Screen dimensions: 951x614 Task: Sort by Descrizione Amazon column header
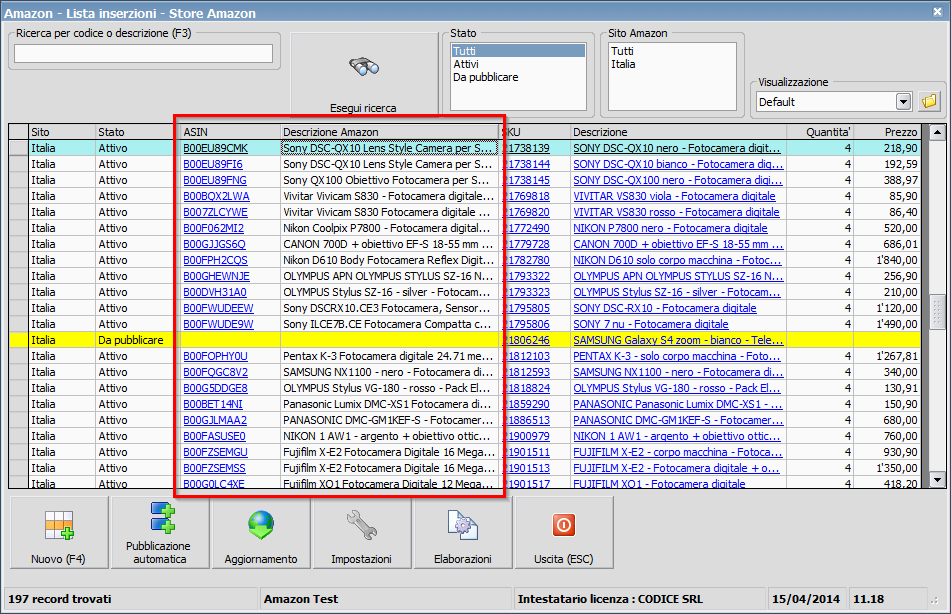[390, 132]
